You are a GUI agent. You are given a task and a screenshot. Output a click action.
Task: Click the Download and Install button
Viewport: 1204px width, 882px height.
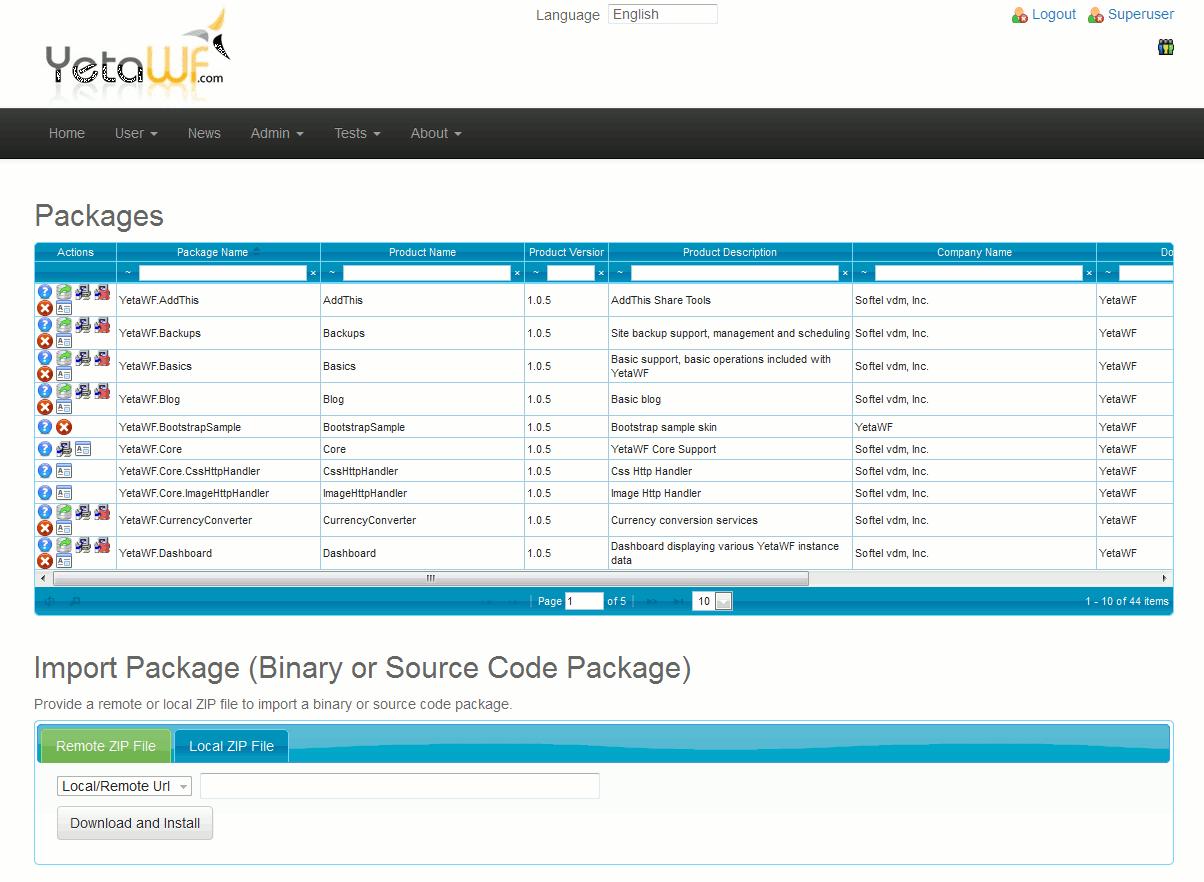[135, 823]
